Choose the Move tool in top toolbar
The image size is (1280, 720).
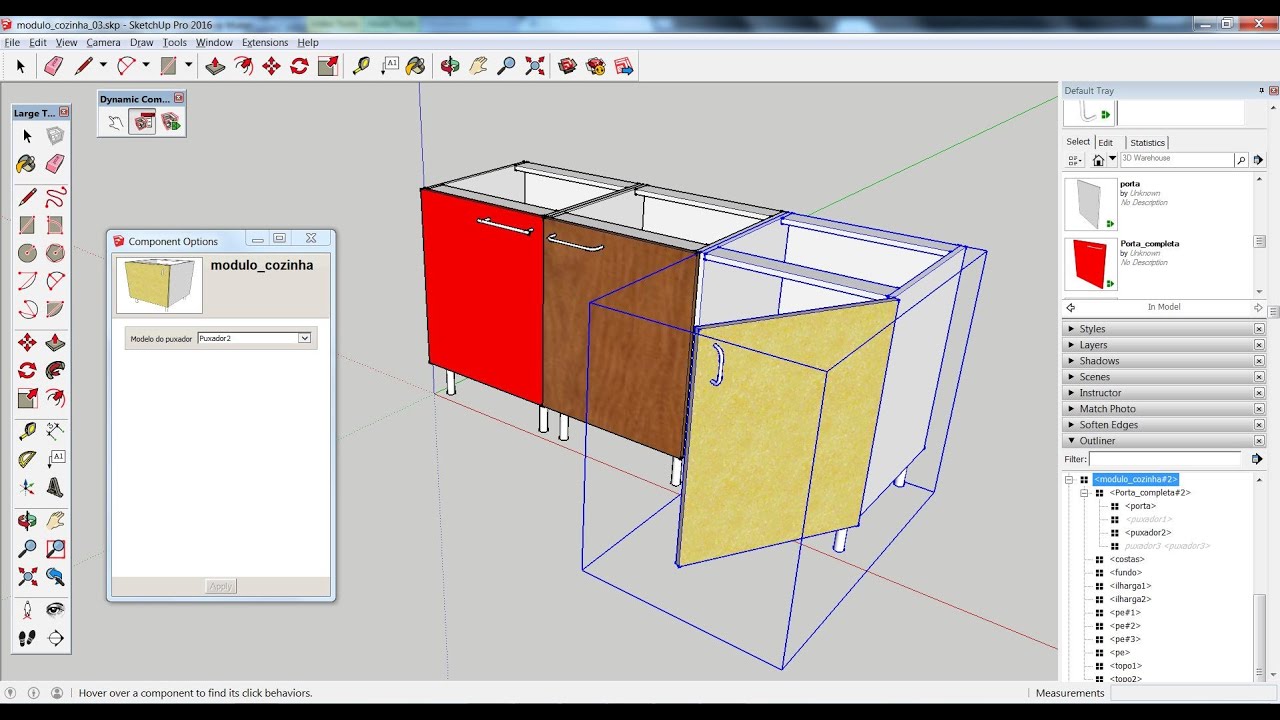tap(271, 66)
